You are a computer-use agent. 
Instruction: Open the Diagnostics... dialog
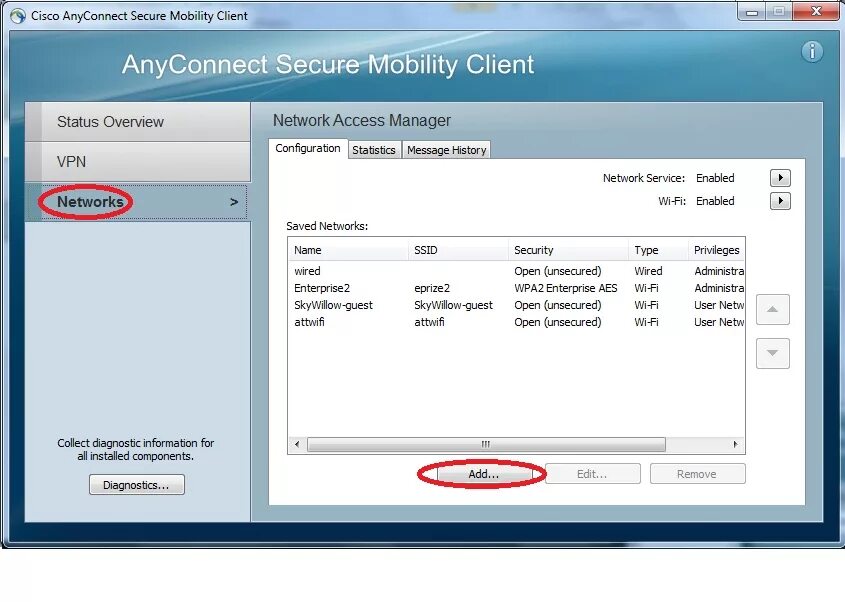click(137, 485)
